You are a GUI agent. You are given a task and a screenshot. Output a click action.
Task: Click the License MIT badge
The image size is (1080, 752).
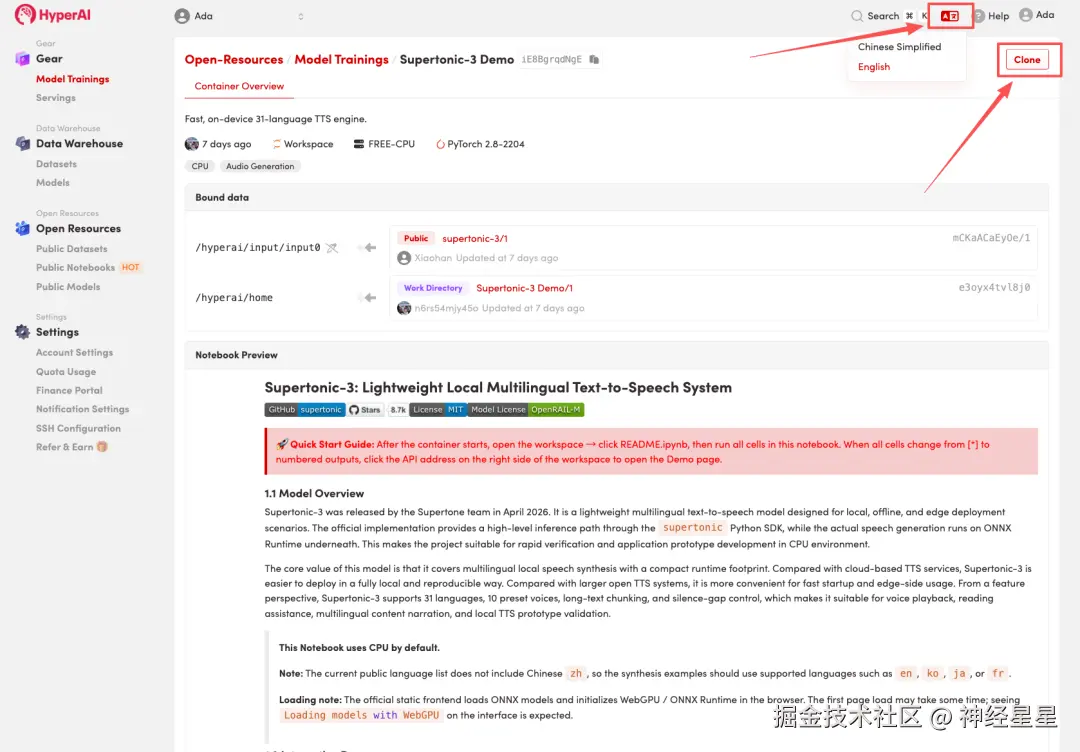pos(438,410)
